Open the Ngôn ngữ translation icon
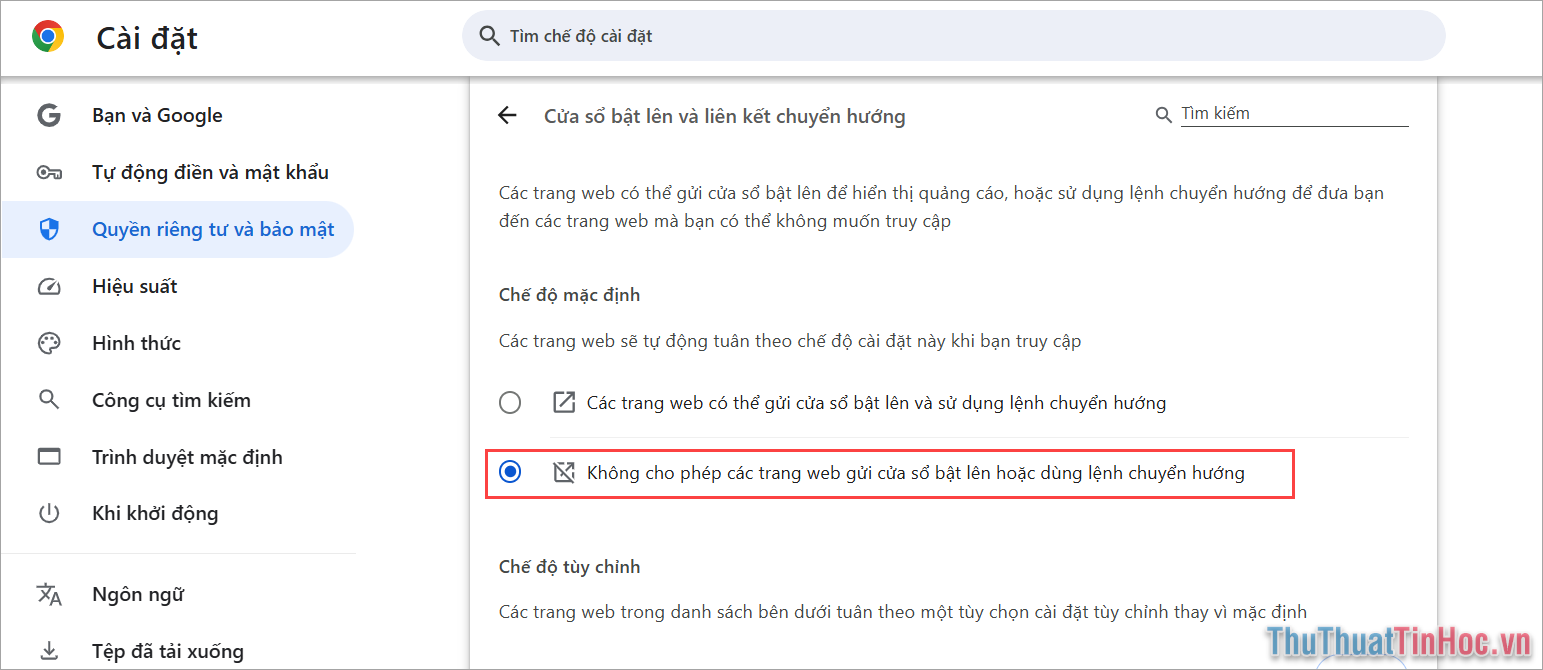The height and width of the screenshot is (670, 1543). click(x=49, y=594)
